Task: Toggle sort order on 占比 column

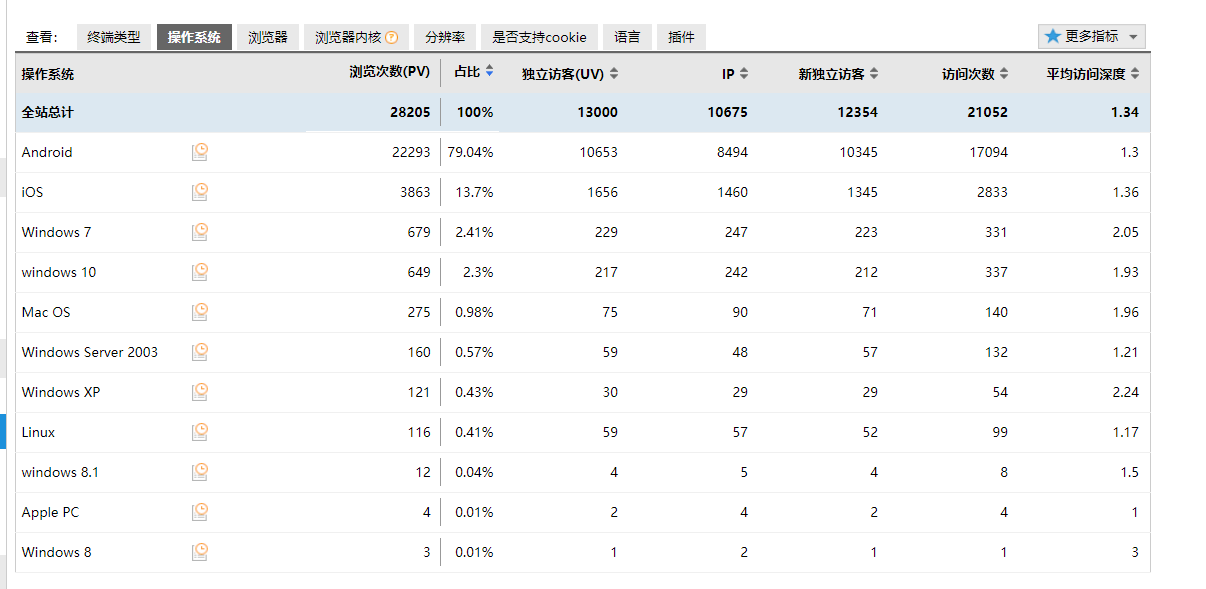Action: 487,72
